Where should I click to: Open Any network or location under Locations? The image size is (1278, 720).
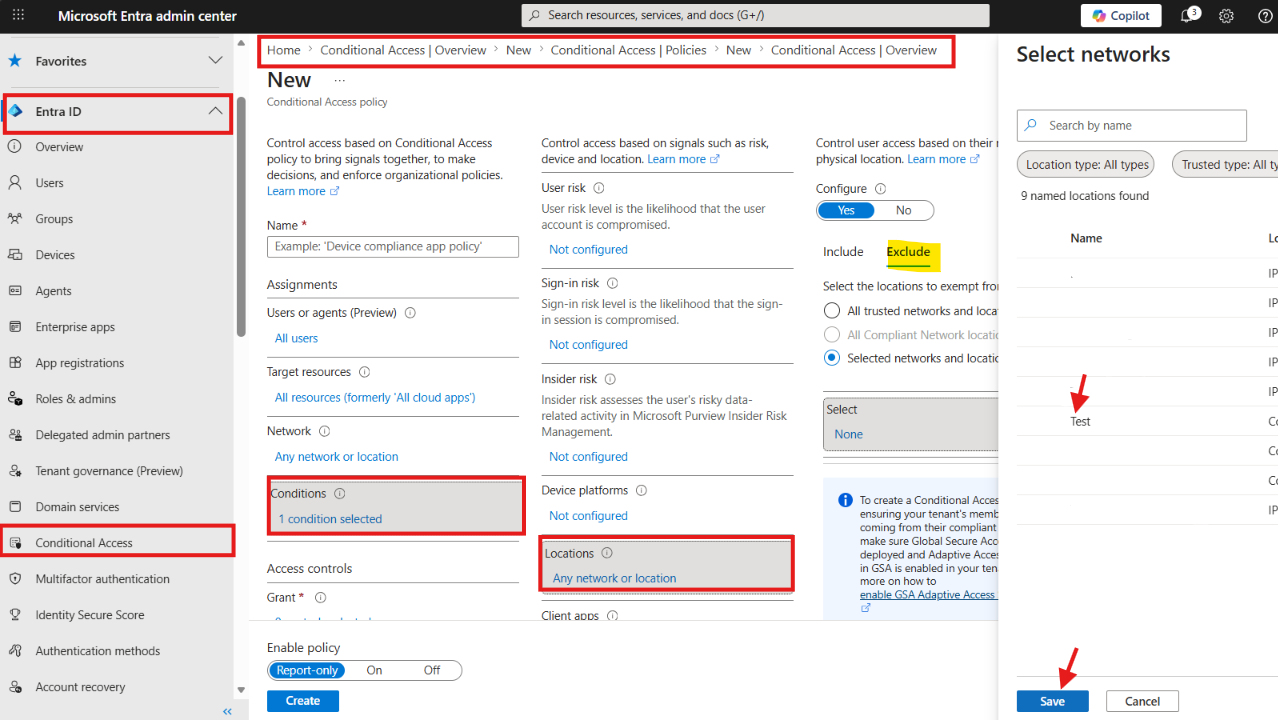click(x=614, y=578)
